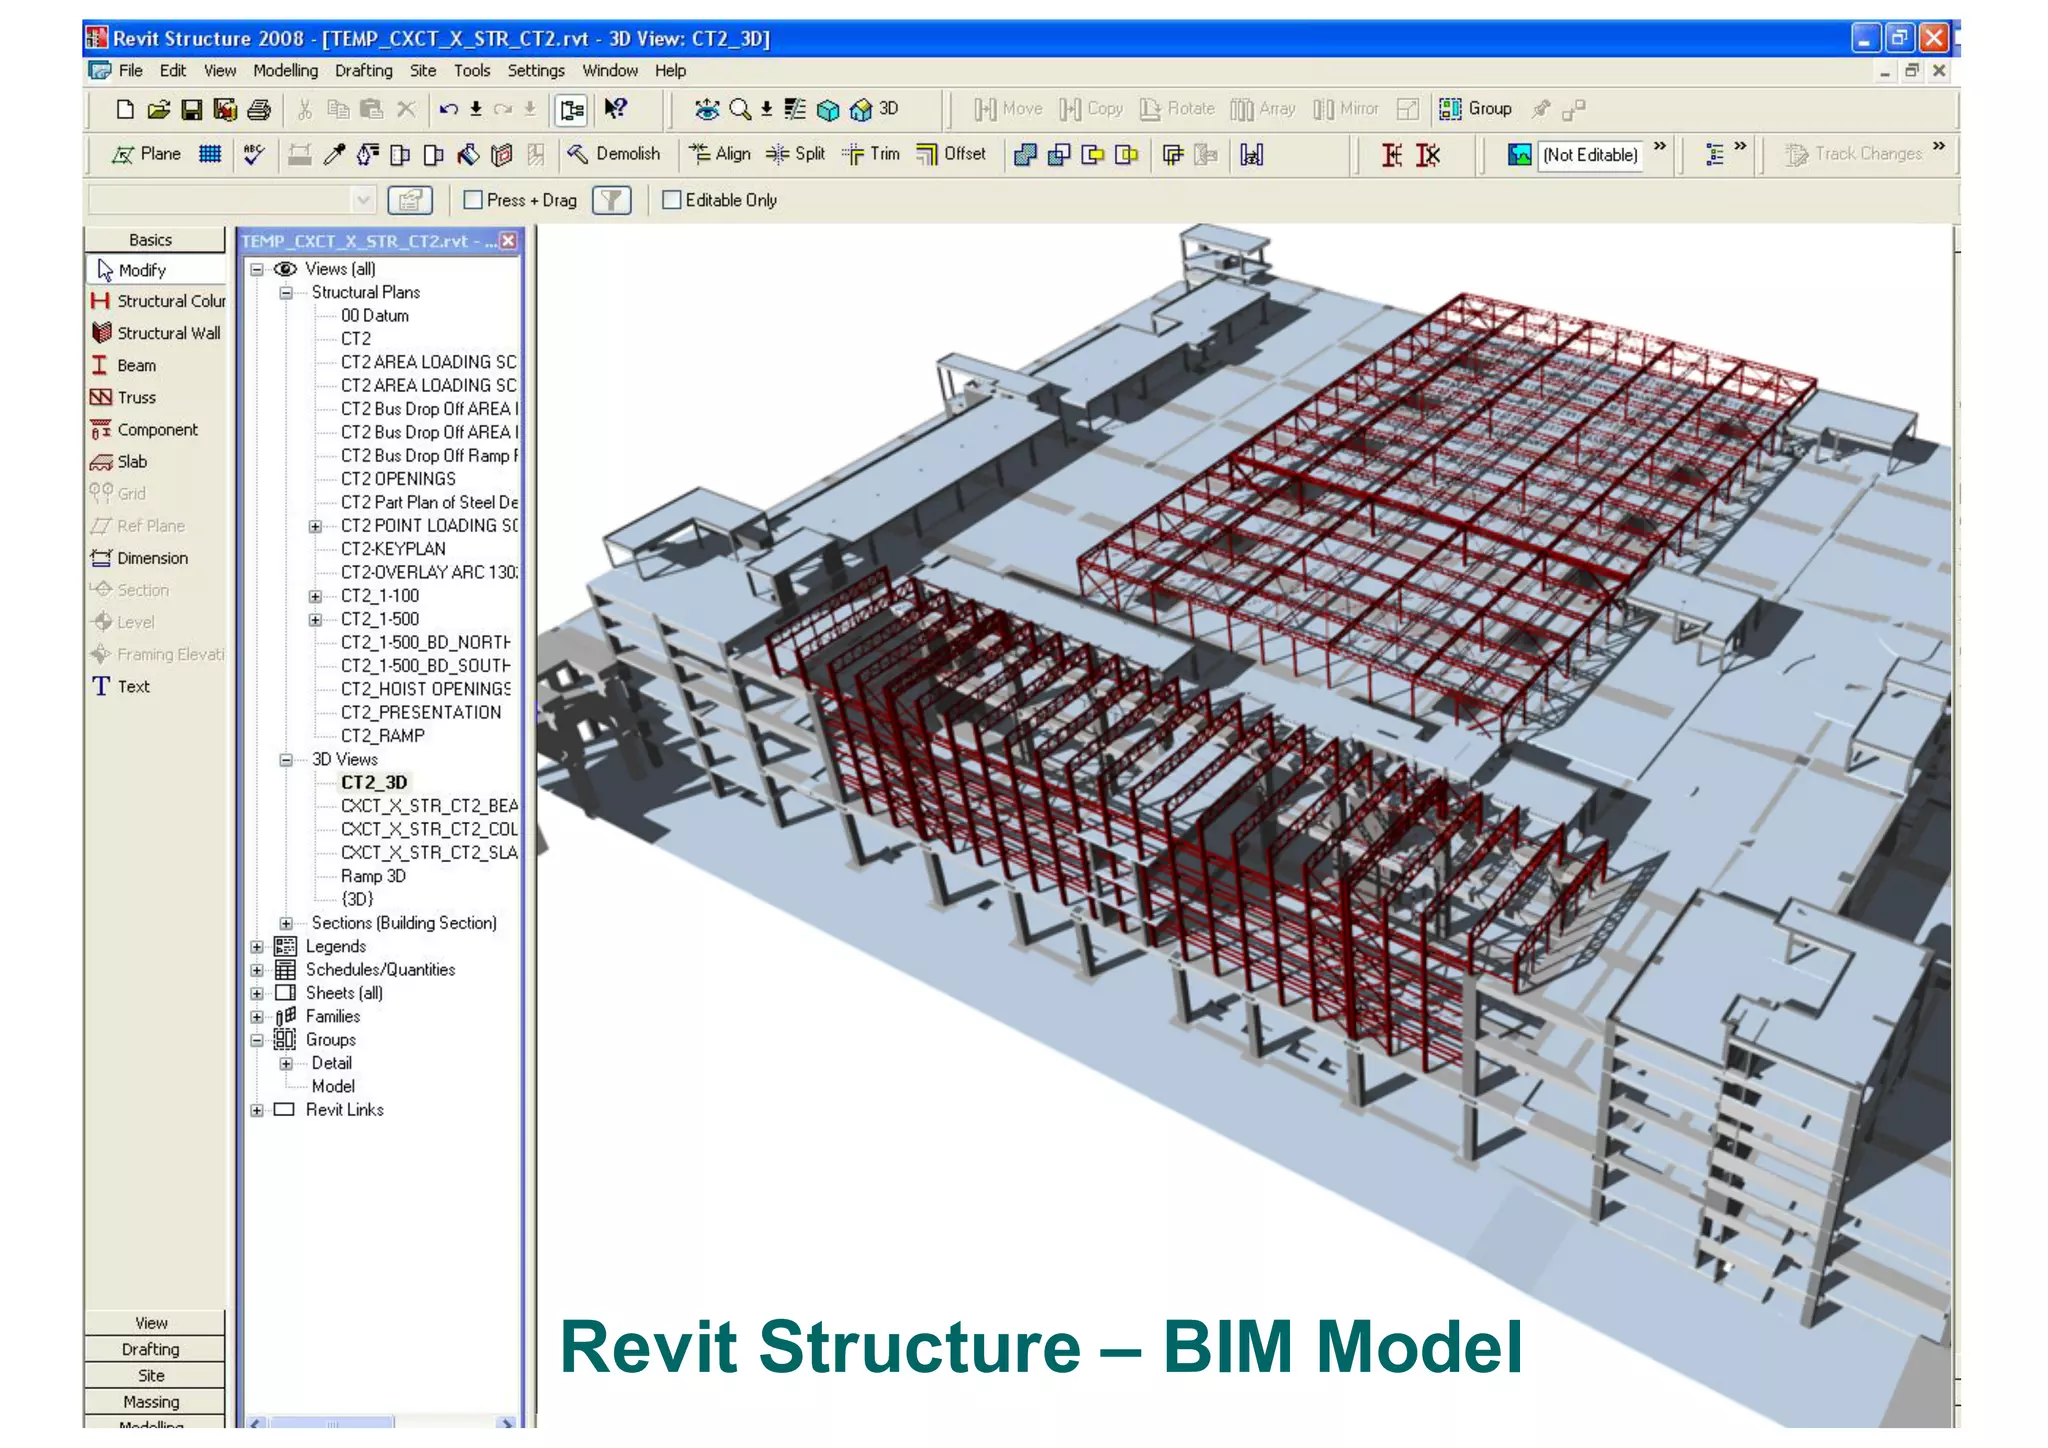Activate the Trim tool
Viewport: 2048px width, 1448px height.
[871, 154]
